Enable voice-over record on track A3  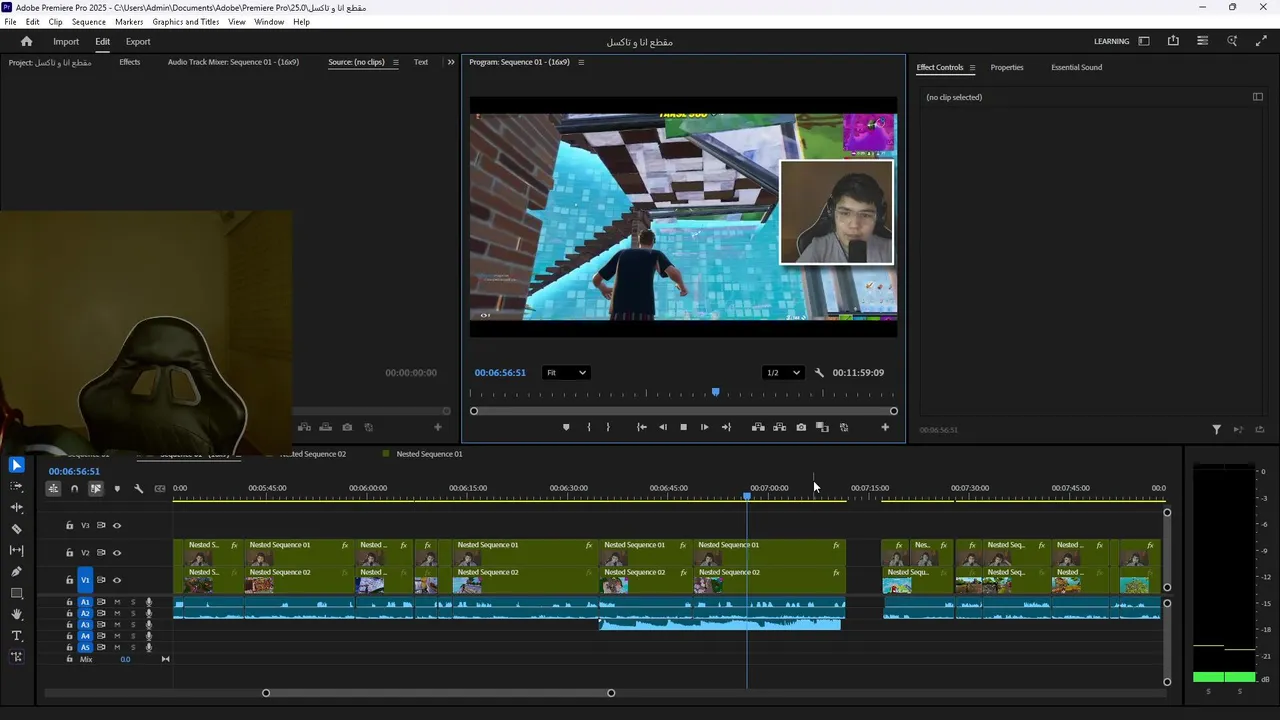[x=149, y=625]
